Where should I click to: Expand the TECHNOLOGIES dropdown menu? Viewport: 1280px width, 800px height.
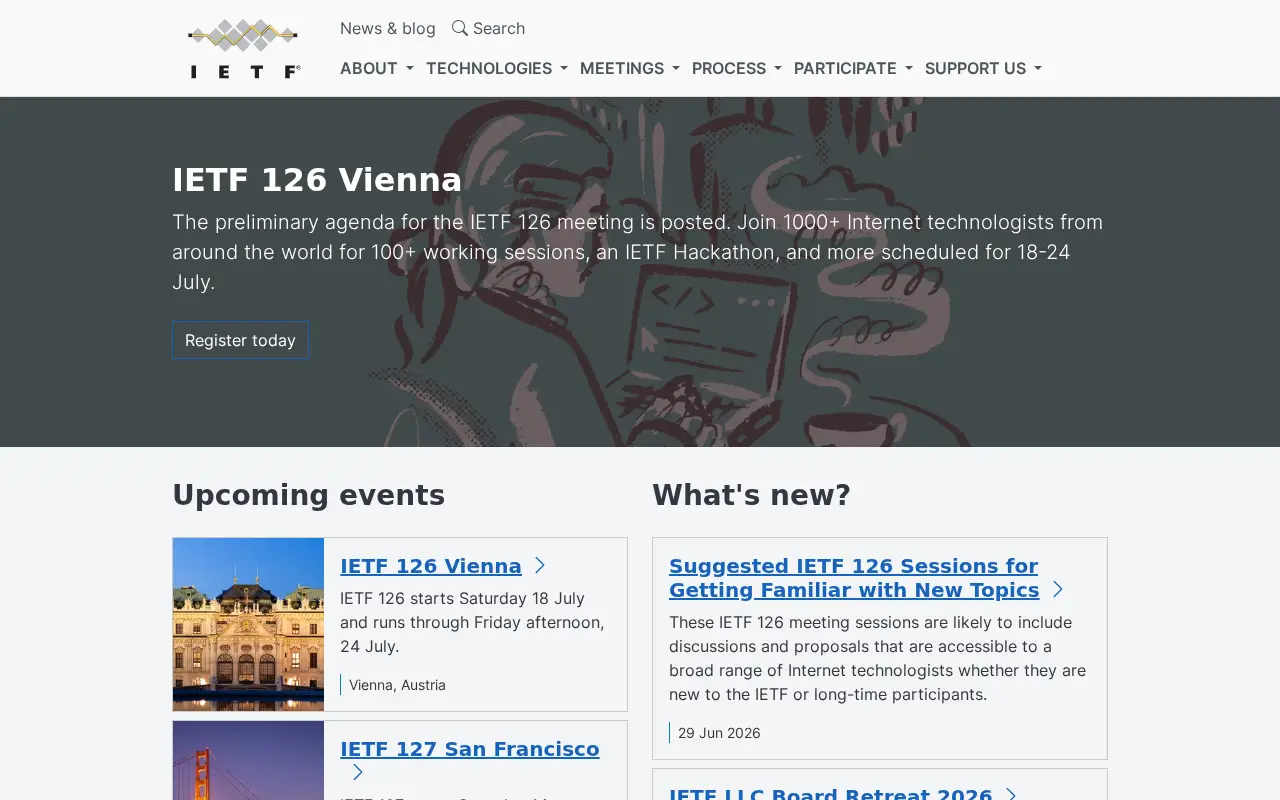point(497,68)
